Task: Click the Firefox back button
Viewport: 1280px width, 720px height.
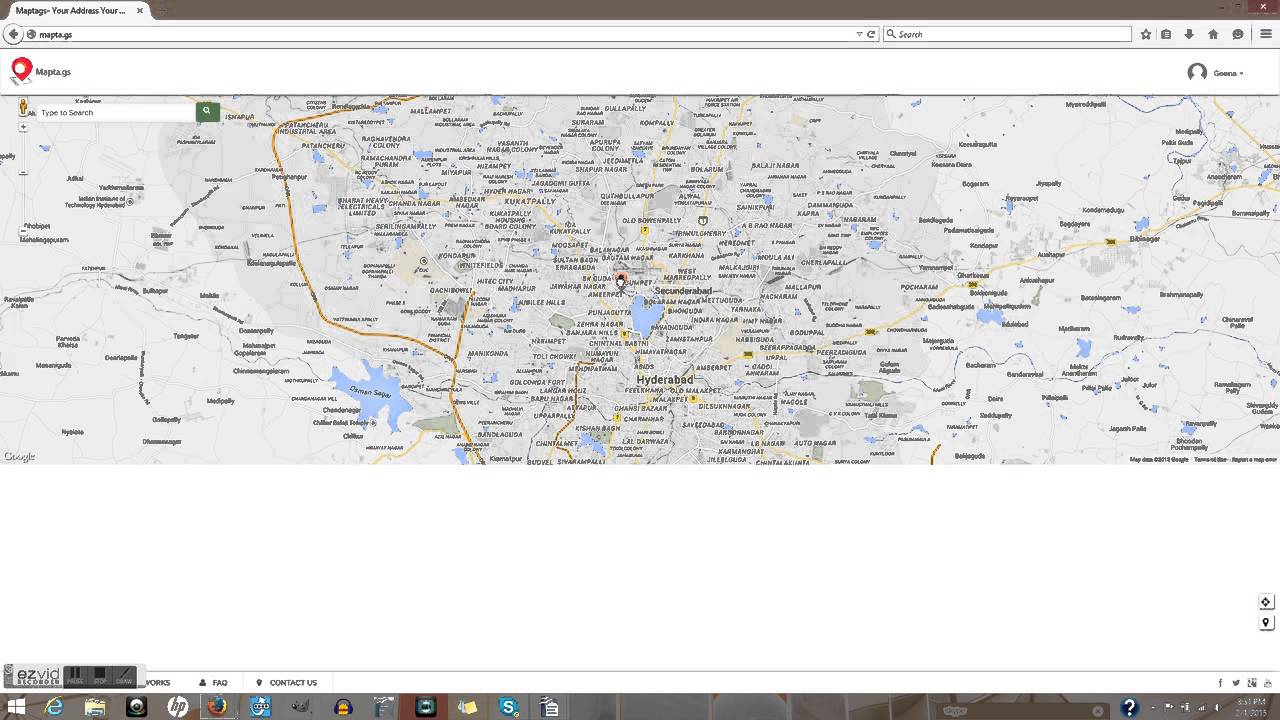Action: [x=12, y=34]
